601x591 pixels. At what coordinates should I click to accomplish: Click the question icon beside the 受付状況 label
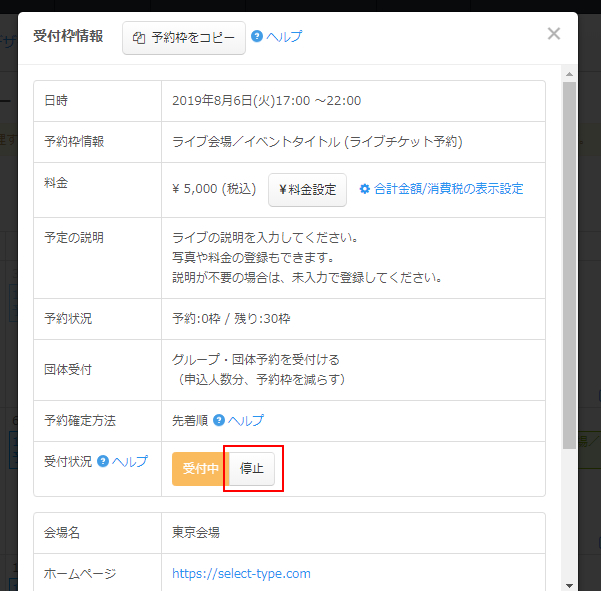[102, 462]
